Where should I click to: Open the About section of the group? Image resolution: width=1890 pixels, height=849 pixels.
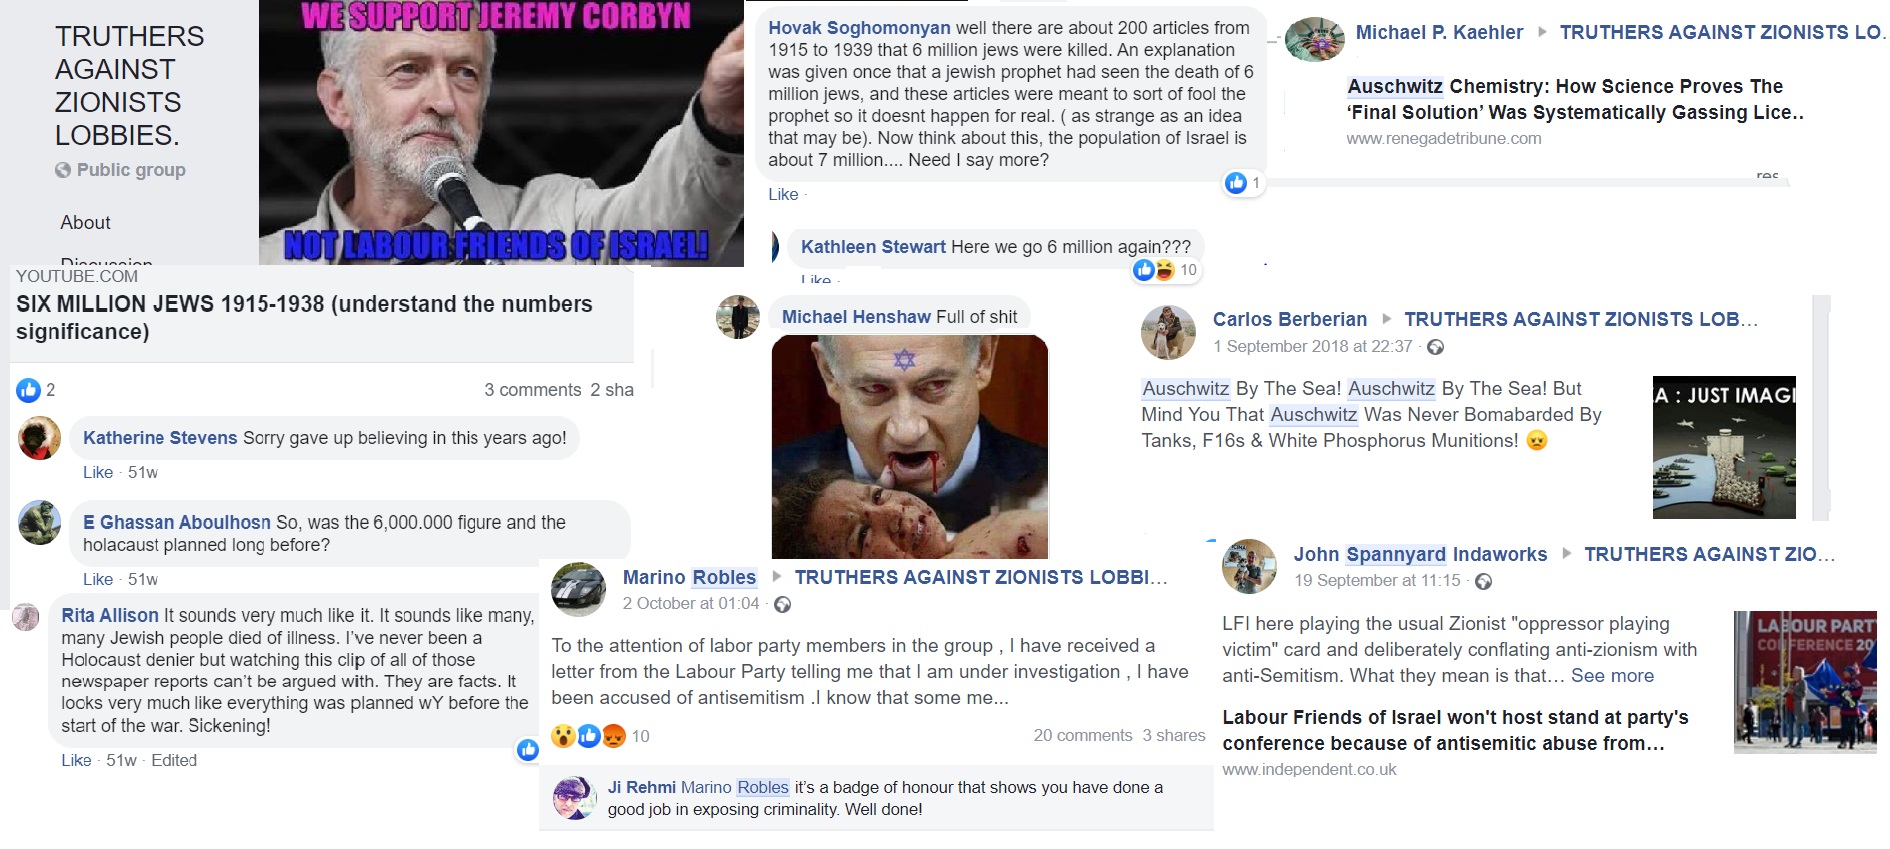85,222
